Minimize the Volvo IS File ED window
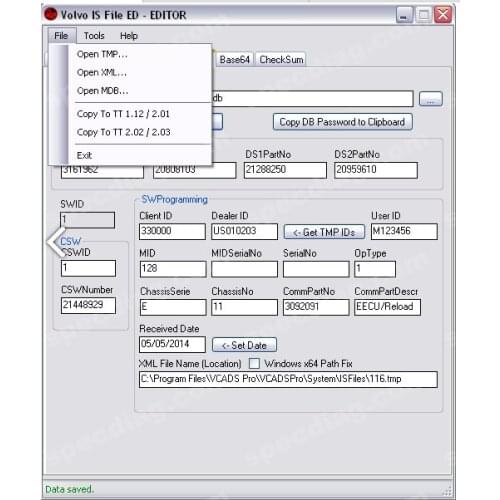Screen dimensions: 500x500 [x=404, y=15]
